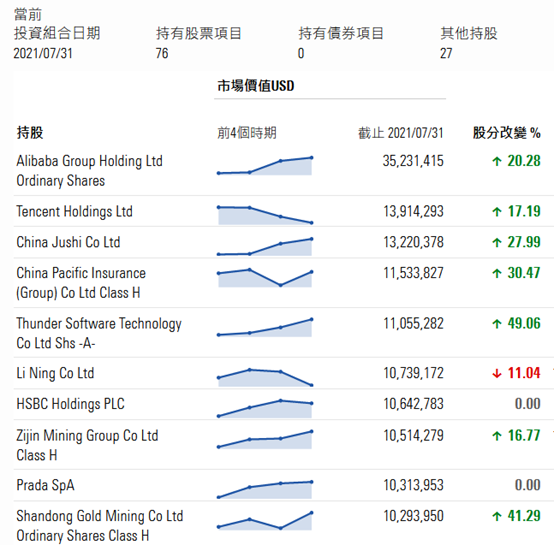Click the green up arrow beside 30.47
The height and width of the screenshot is (545, 554).
497,273
